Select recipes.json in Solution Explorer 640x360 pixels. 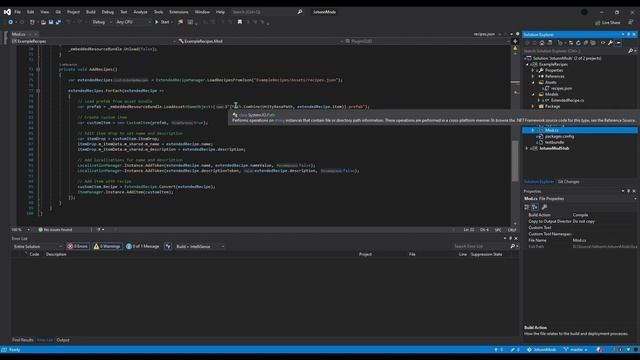pyautogui.click(x=561, y=88)
